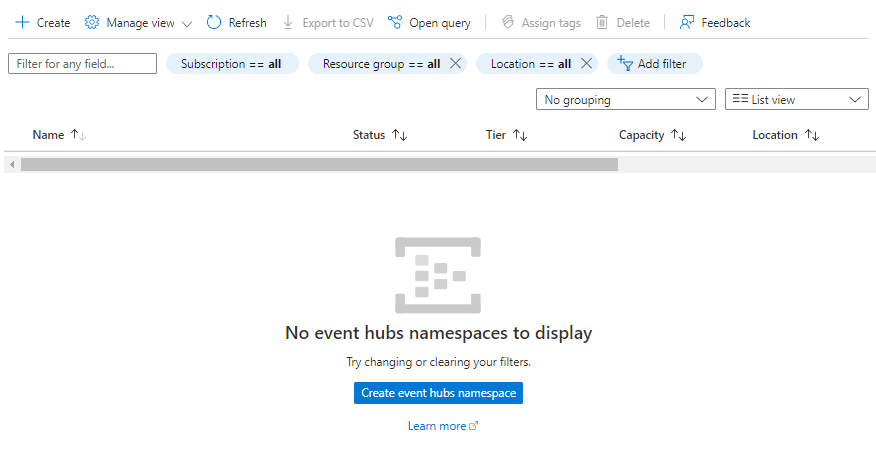Image resolution: width=876 pixels, height=449 pixels.
Task: Click the Add filter button
Action: pos(654,64)
